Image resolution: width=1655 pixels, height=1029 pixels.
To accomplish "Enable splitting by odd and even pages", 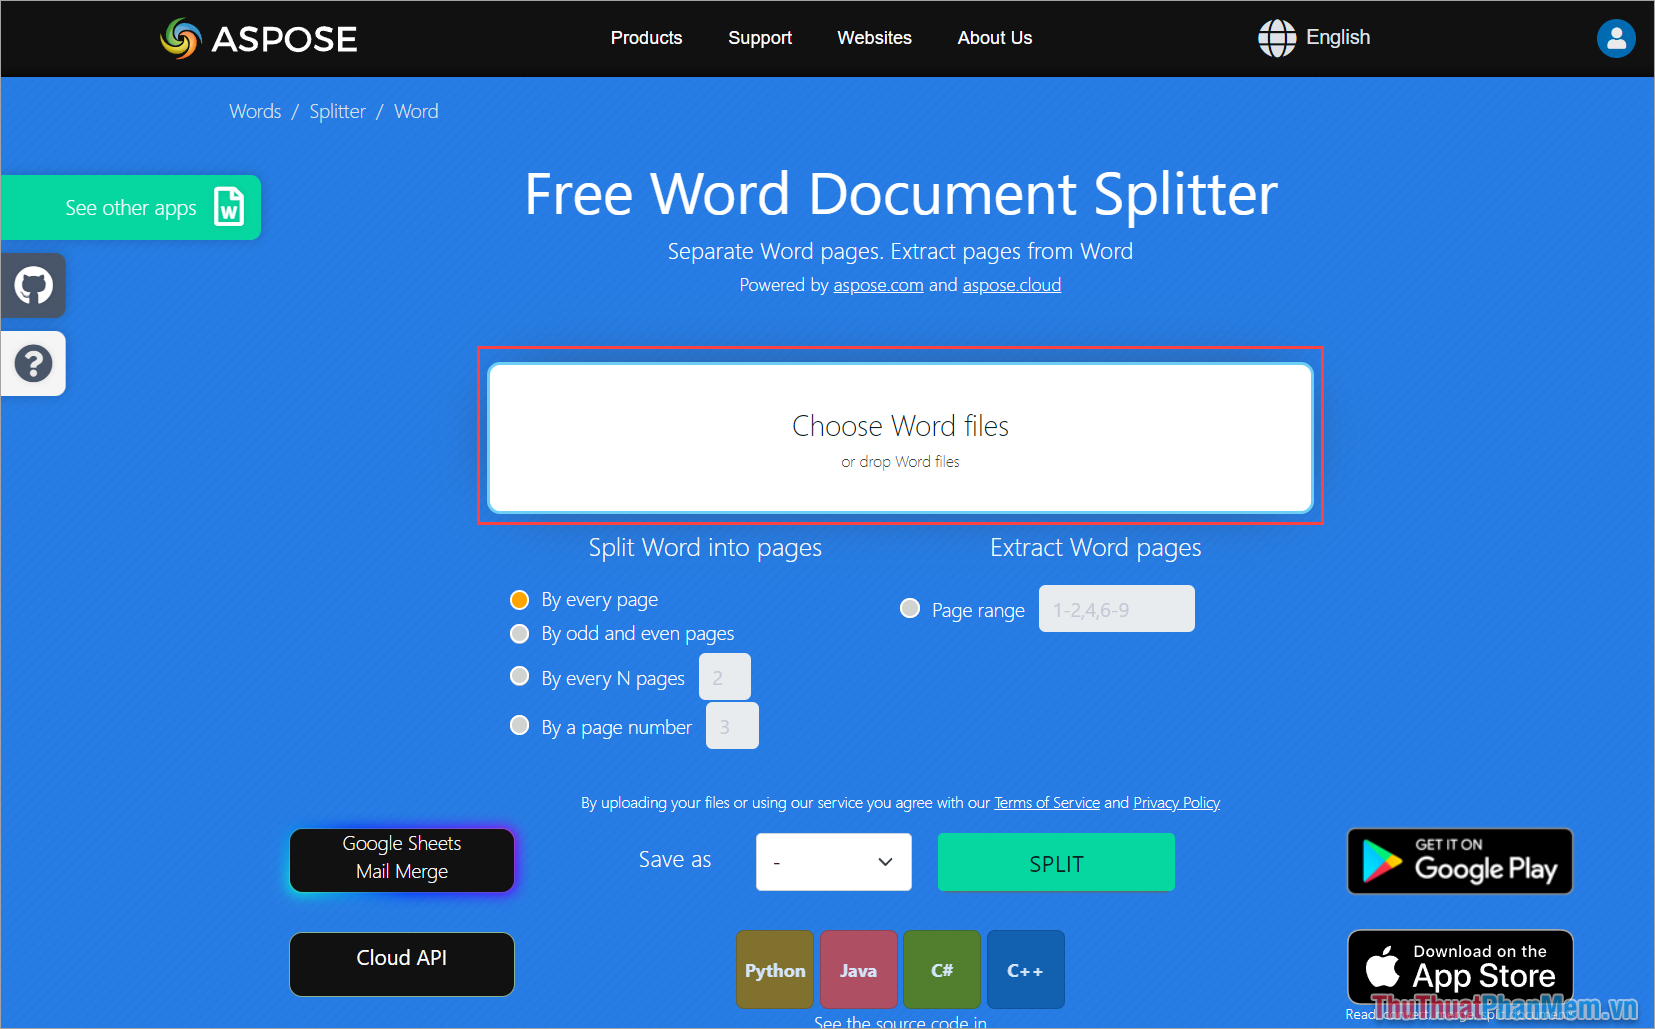I will tap(519, 633).
